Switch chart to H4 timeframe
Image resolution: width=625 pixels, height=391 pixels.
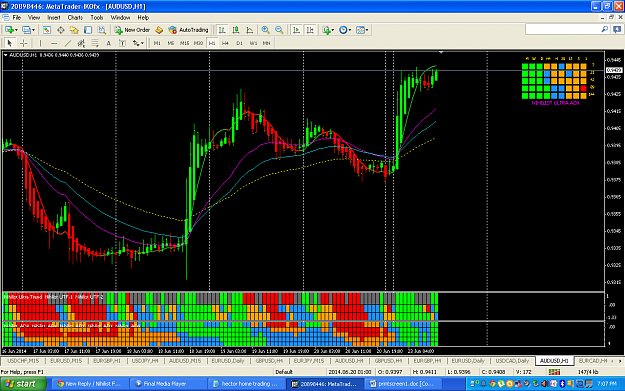225,43
